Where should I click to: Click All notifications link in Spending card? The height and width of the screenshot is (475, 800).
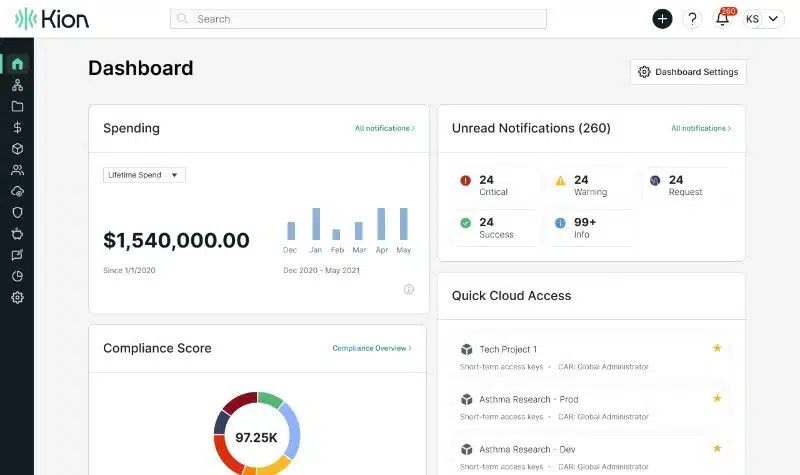(x=385, y=128)
